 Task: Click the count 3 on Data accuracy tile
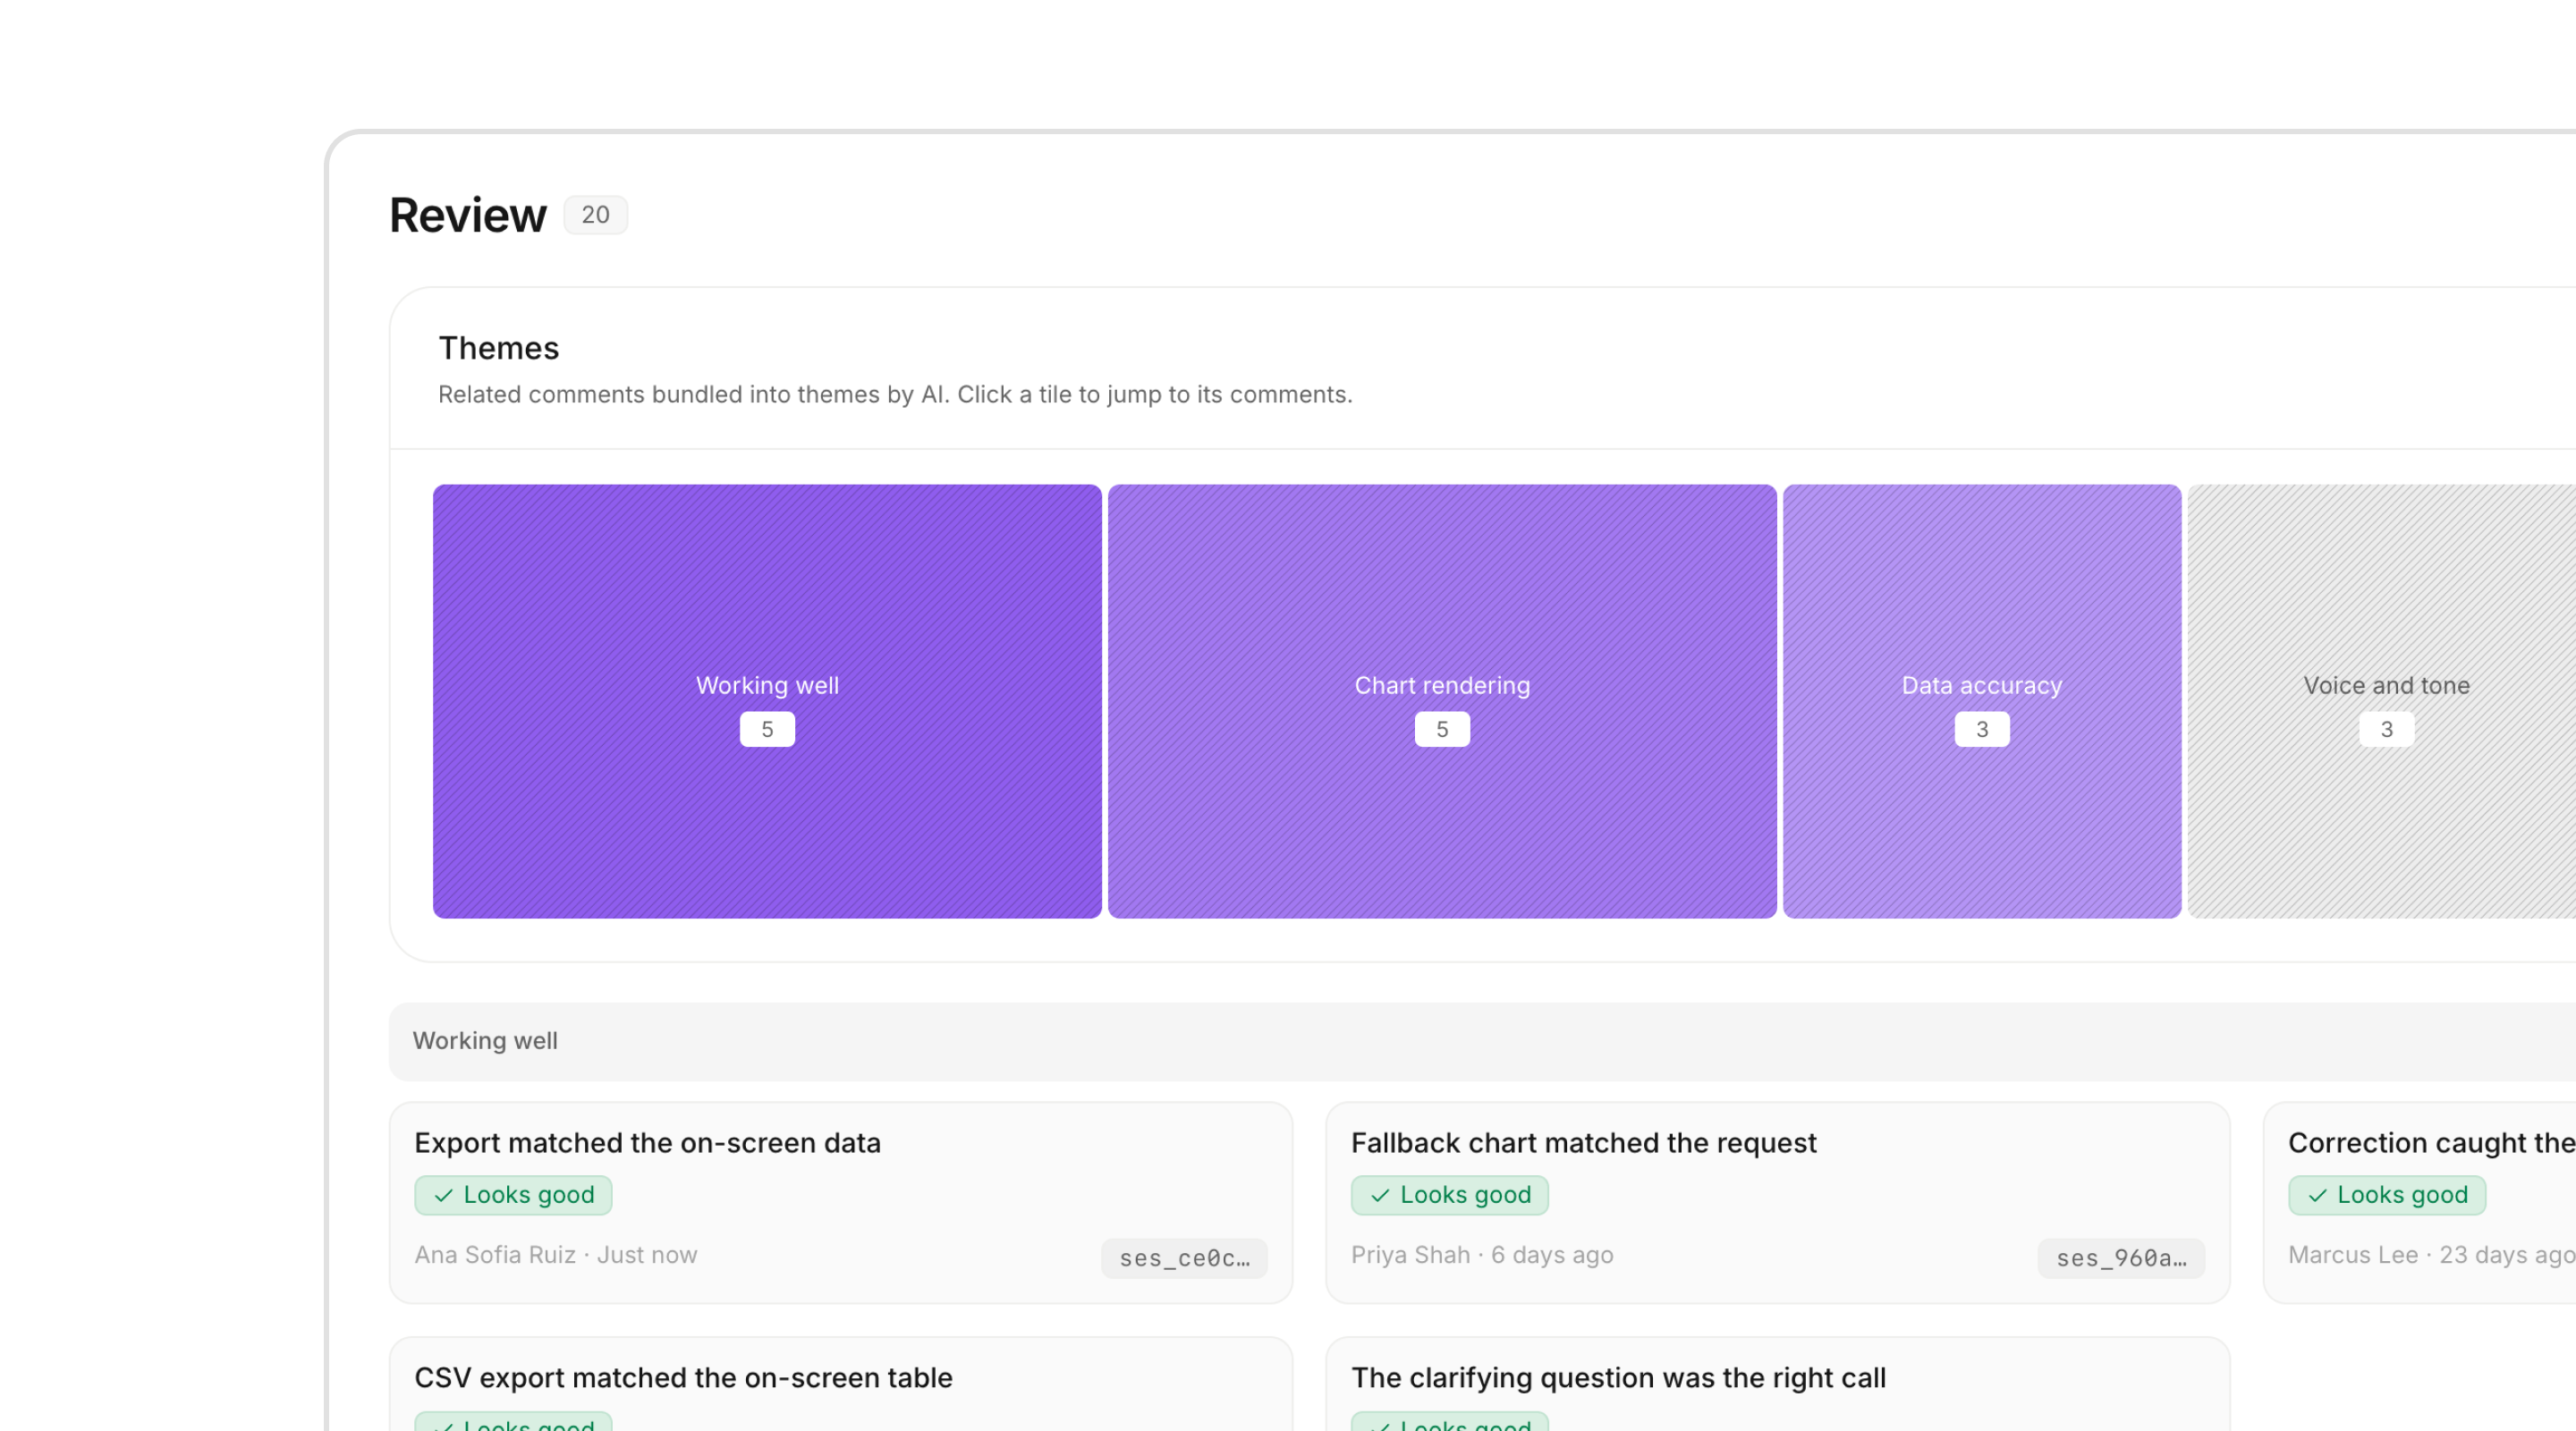(x=1982, y=729)
